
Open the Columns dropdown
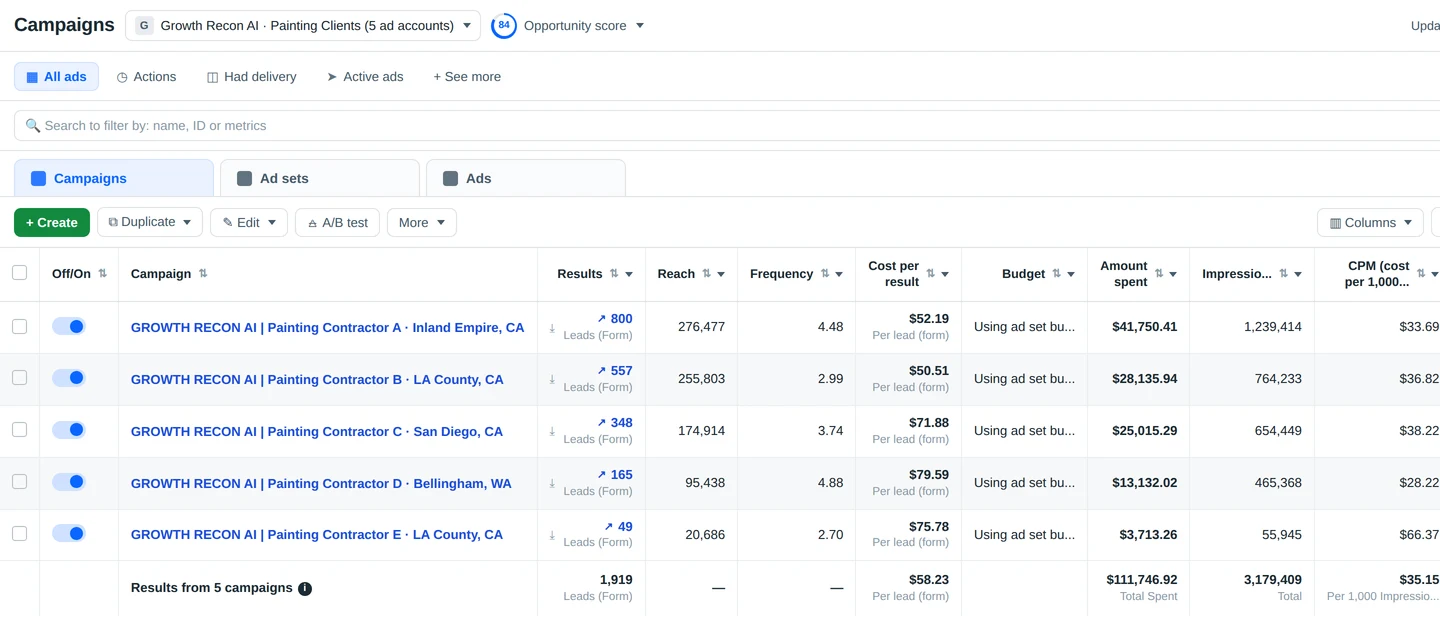point(1370,223)
